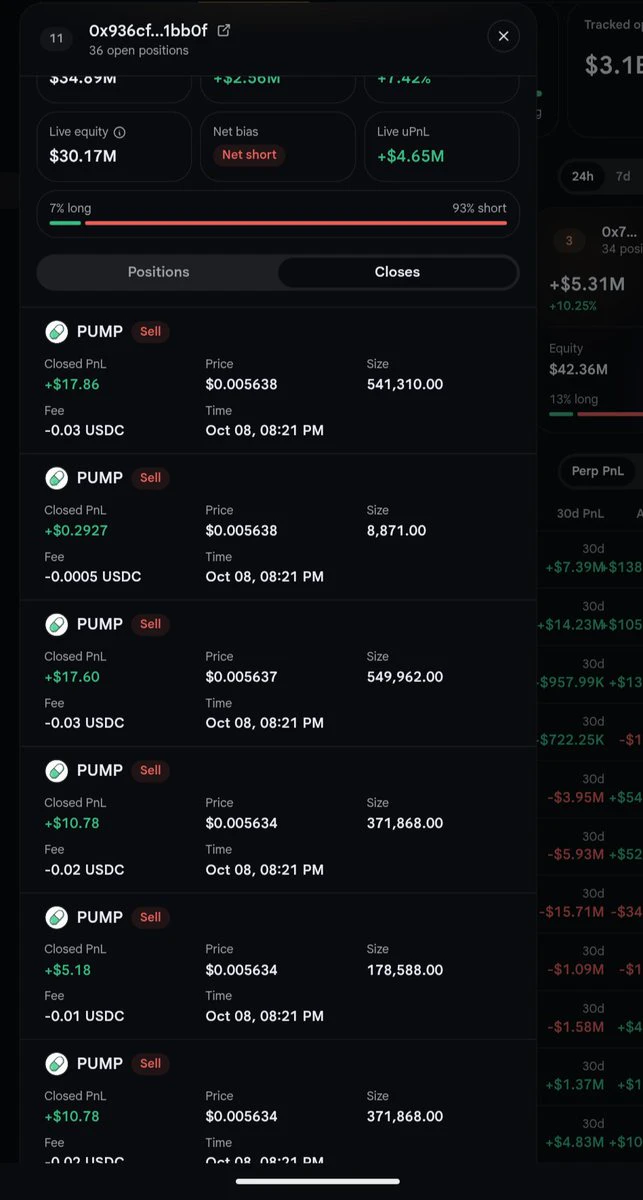Click PUMP pill icon of the +$0.2927 close

pos(57,478)
